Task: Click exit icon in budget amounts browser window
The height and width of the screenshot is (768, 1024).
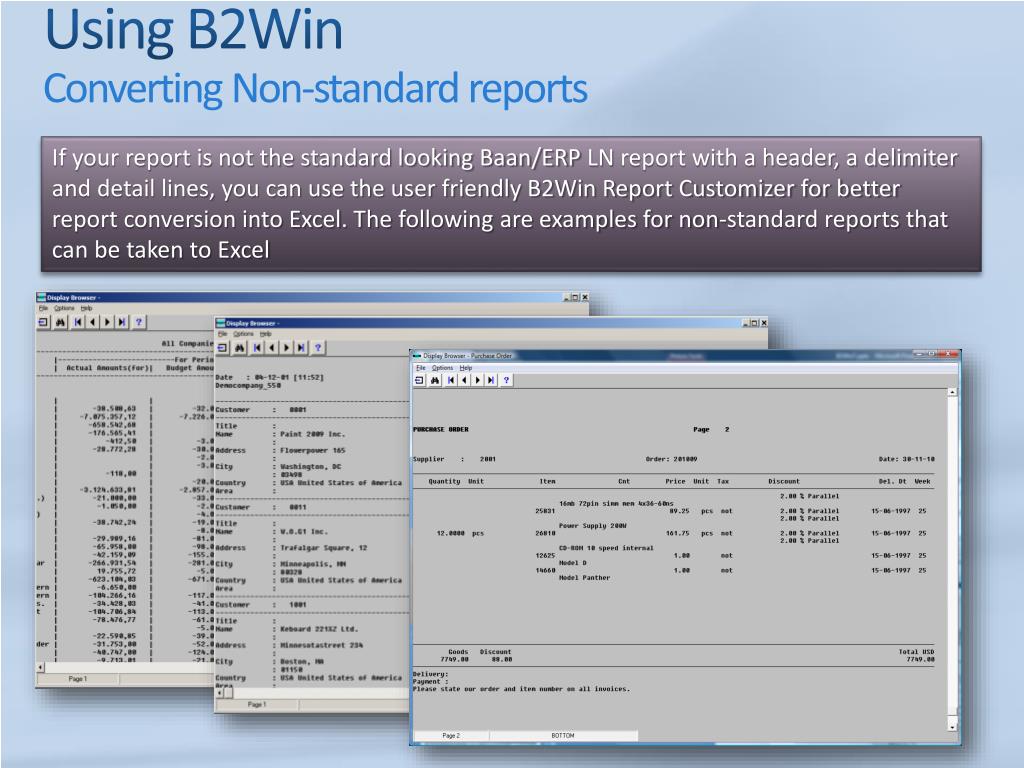Action: (x=43, y=322)
